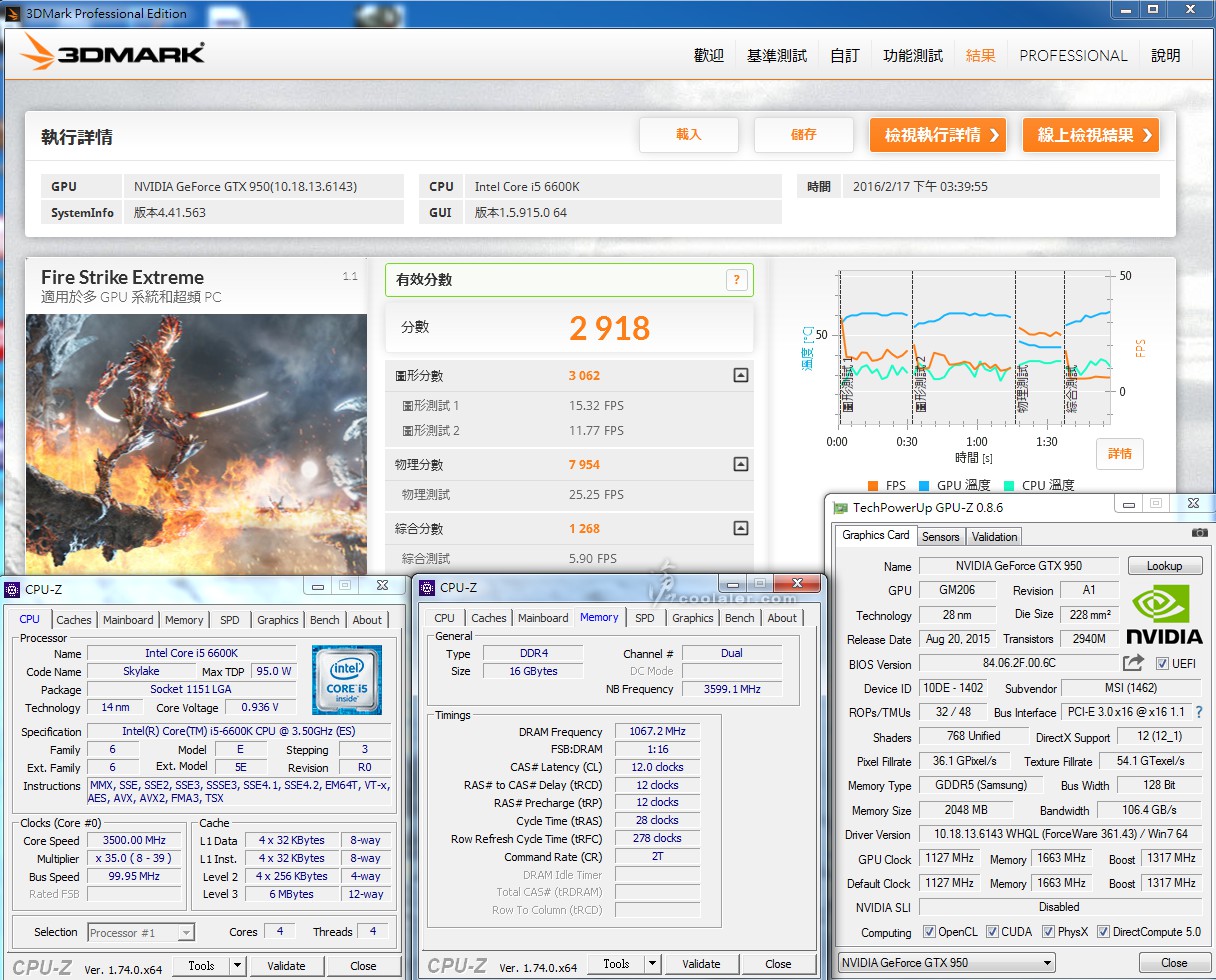This screenshot has height=980, width=1216.
Task: Open the PROFESSIONAL tab
Action: tap(1073, 56)
